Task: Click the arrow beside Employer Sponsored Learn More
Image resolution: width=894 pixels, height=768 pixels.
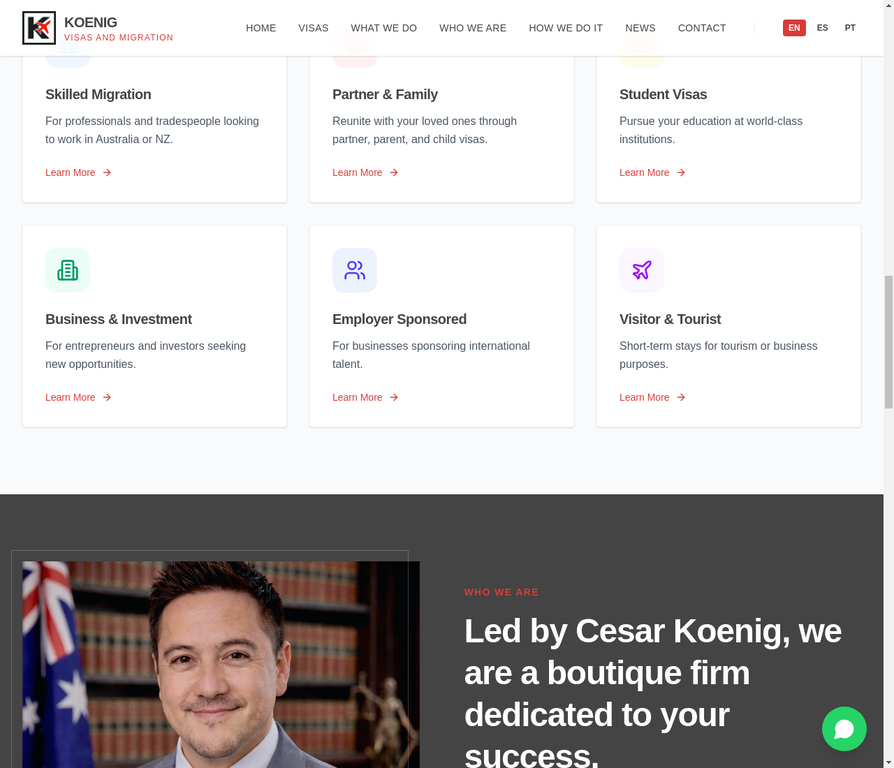Action: pyautogui.click(x=394, y=397)
